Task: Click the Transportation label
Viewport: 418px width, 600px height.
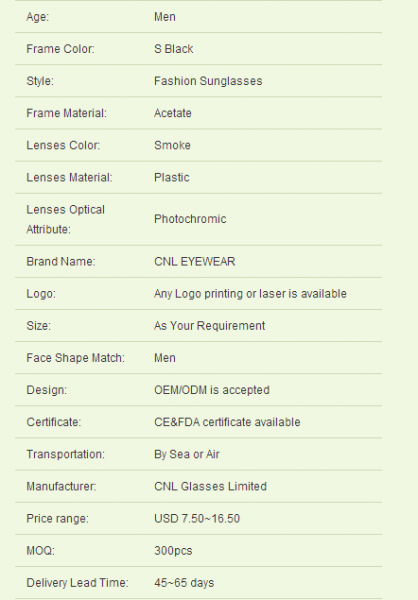Action: click(x=65, y=455)
